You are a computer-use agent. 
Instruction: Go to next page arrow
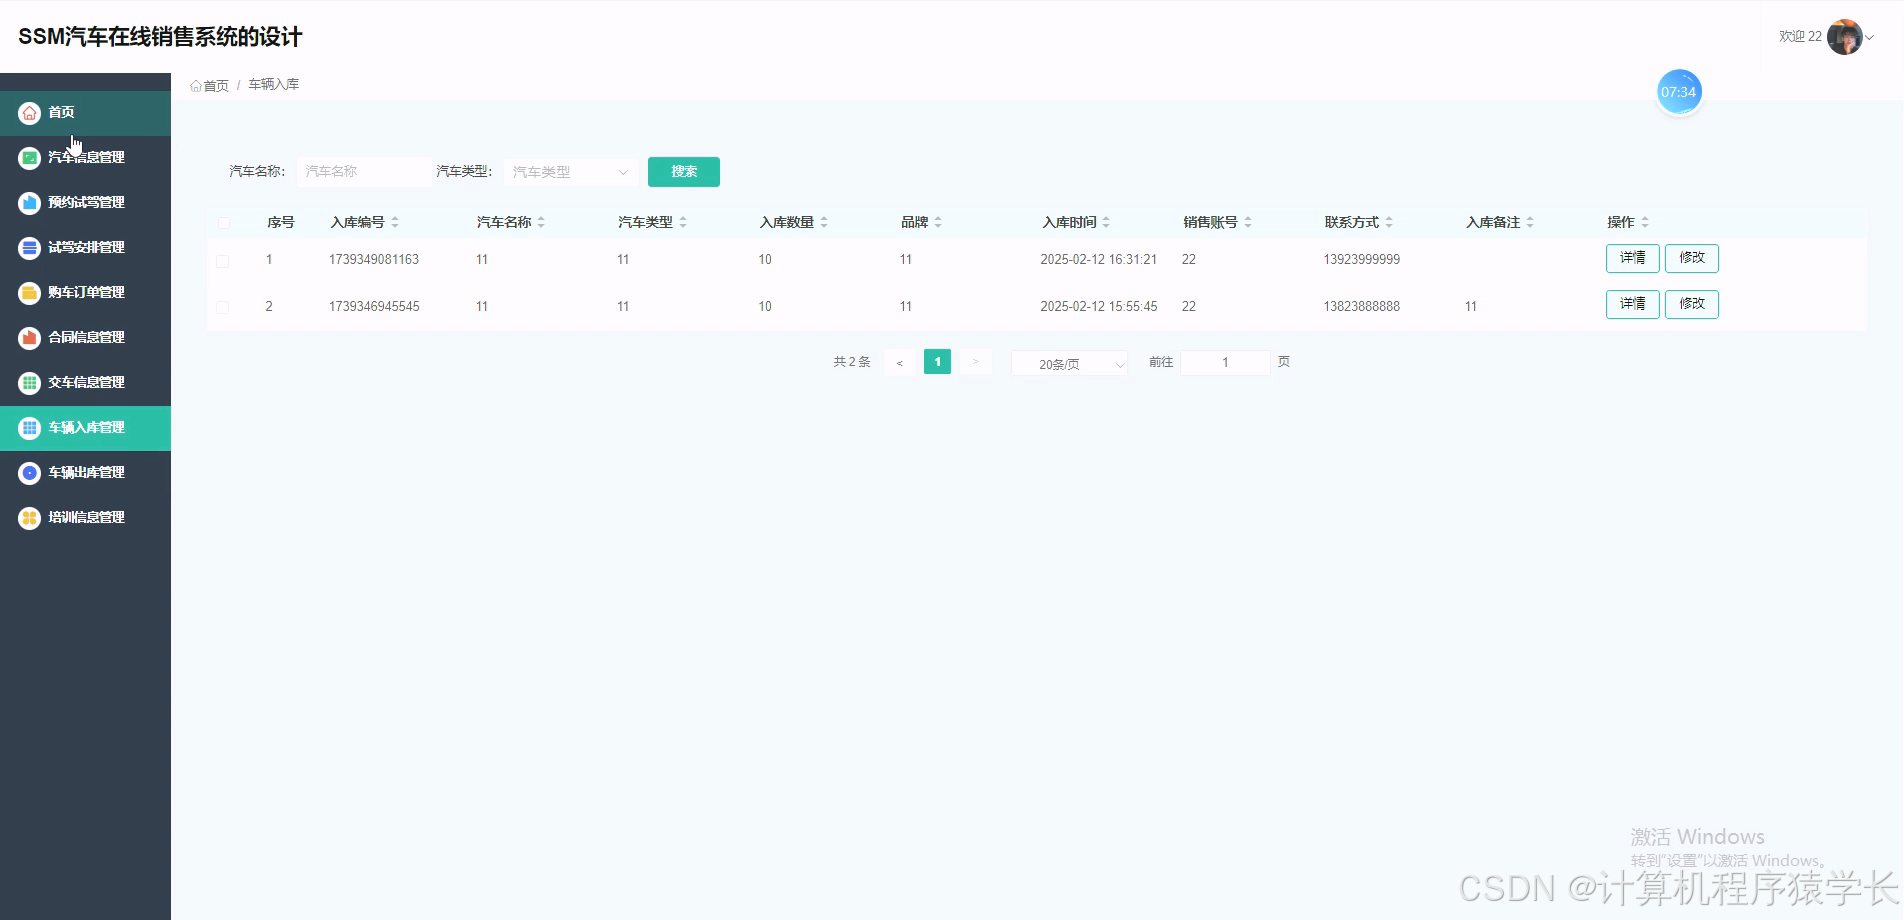tap(975, 362)
